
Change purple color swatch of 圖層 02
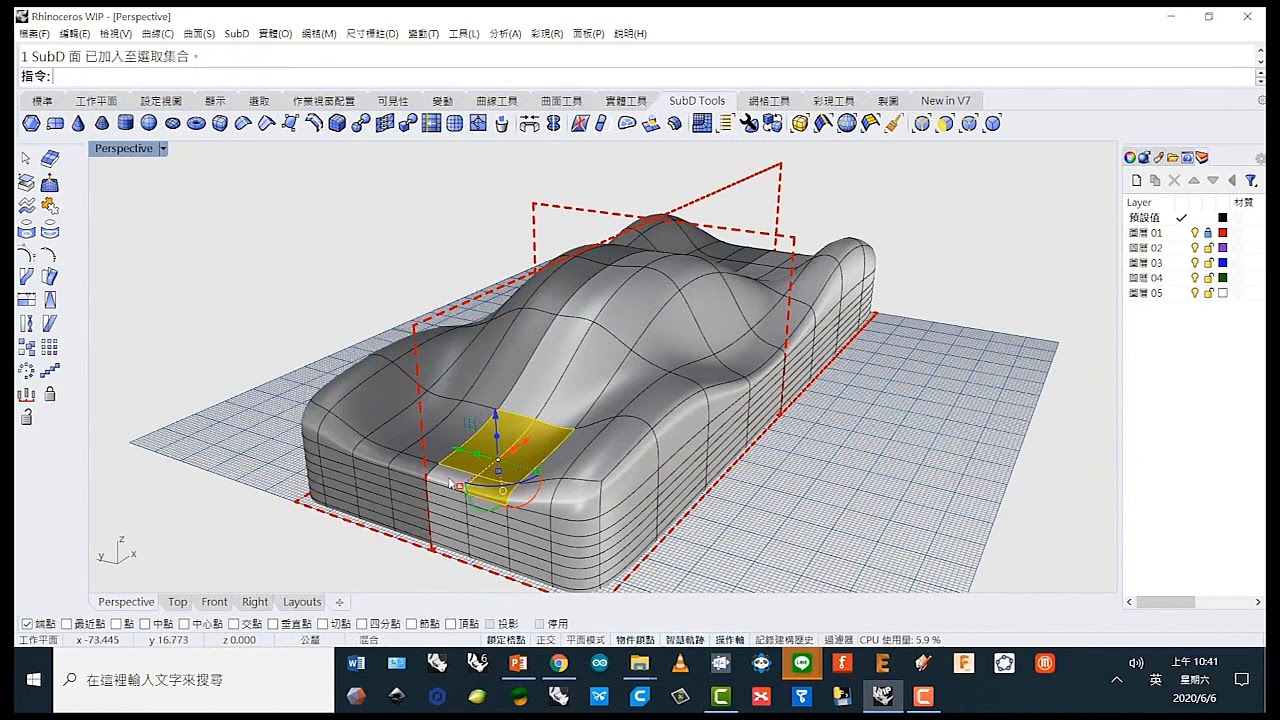coord(1222,248)
